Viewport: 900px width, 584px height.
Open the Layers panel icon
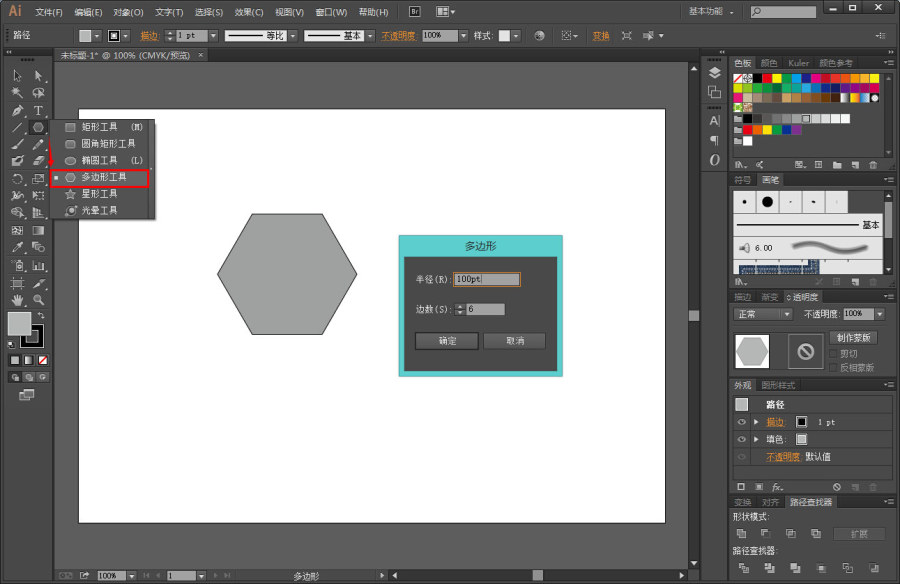(715, 73)
